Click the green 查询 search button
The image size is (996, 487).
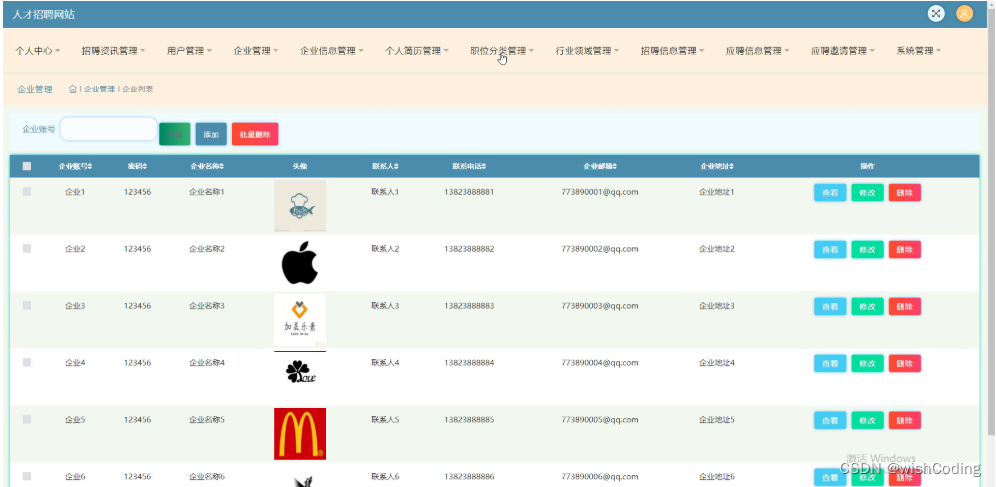click(x=175, y=134)
